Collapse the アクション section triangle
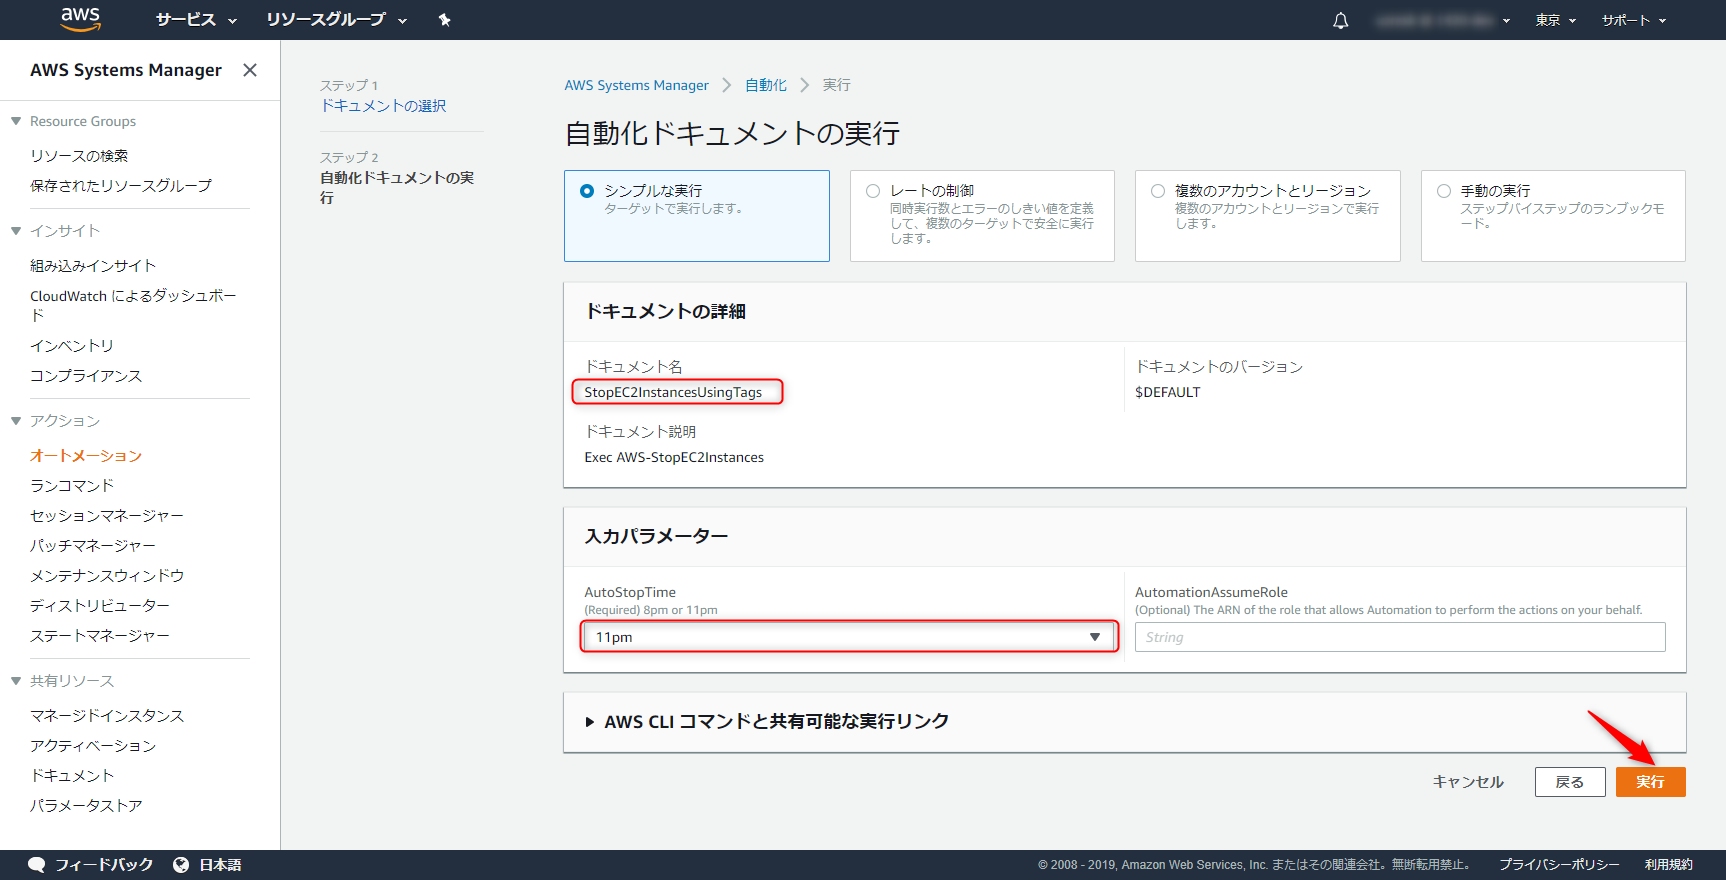Viewport: 1726px width, 880px height. click(16, 421)
